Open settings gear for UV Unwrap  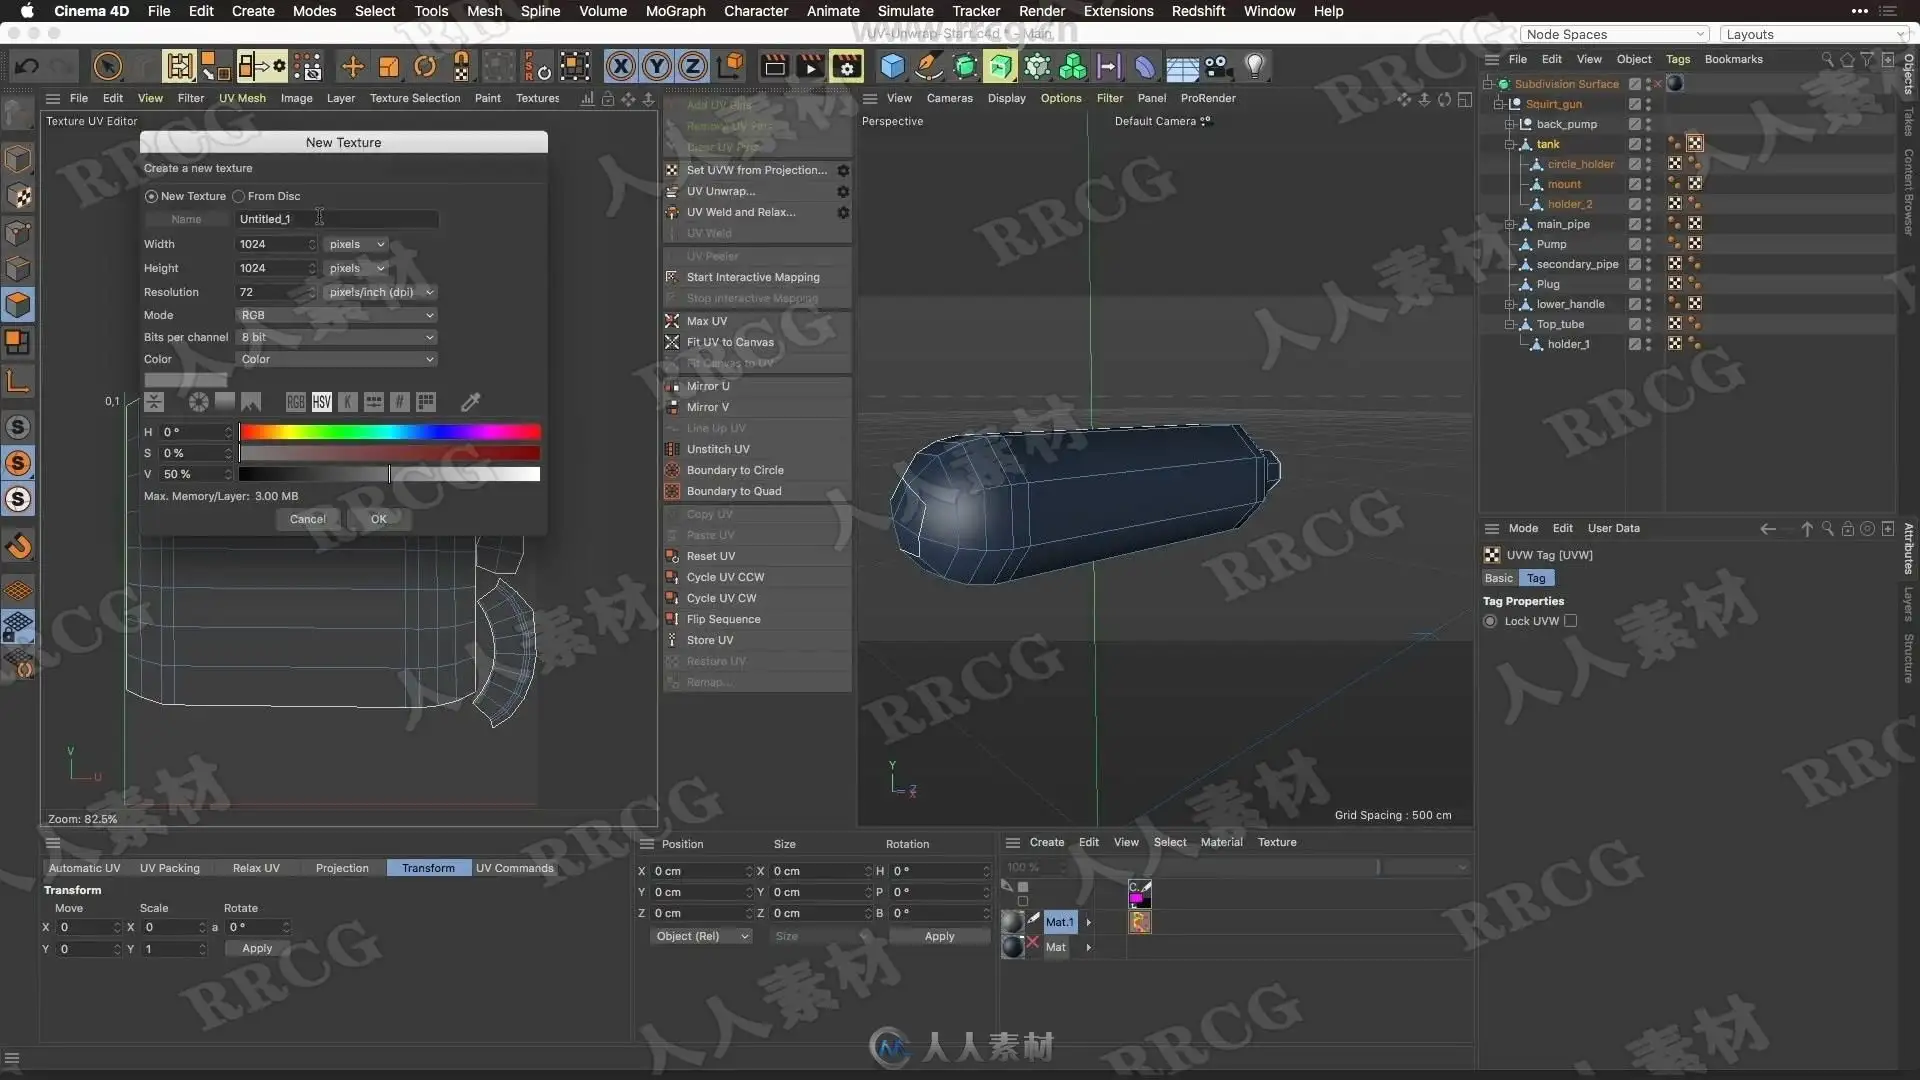[843, 191]
